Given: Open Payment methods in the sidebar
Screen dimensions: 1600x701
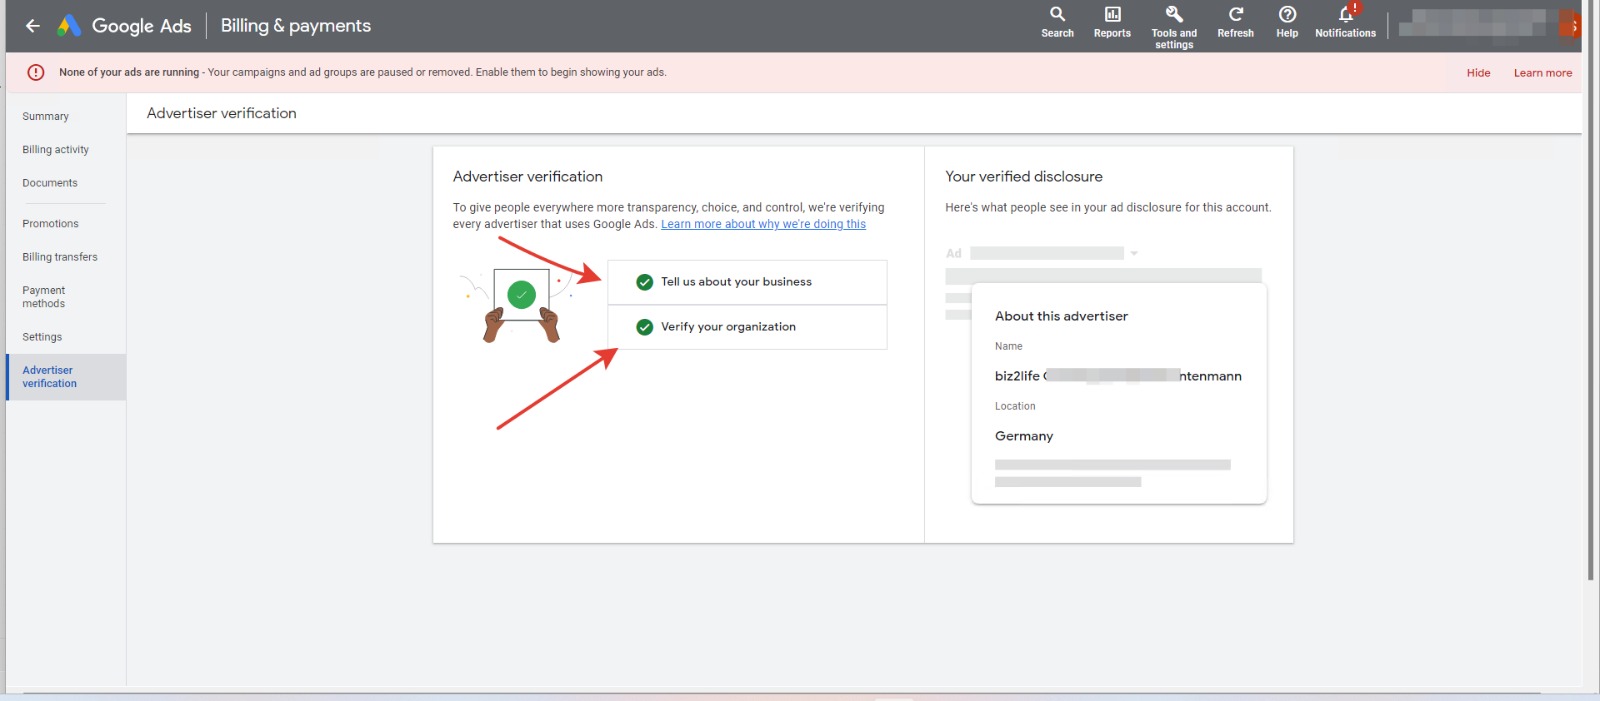Looking at the screenshot, I should coord(44,297).
